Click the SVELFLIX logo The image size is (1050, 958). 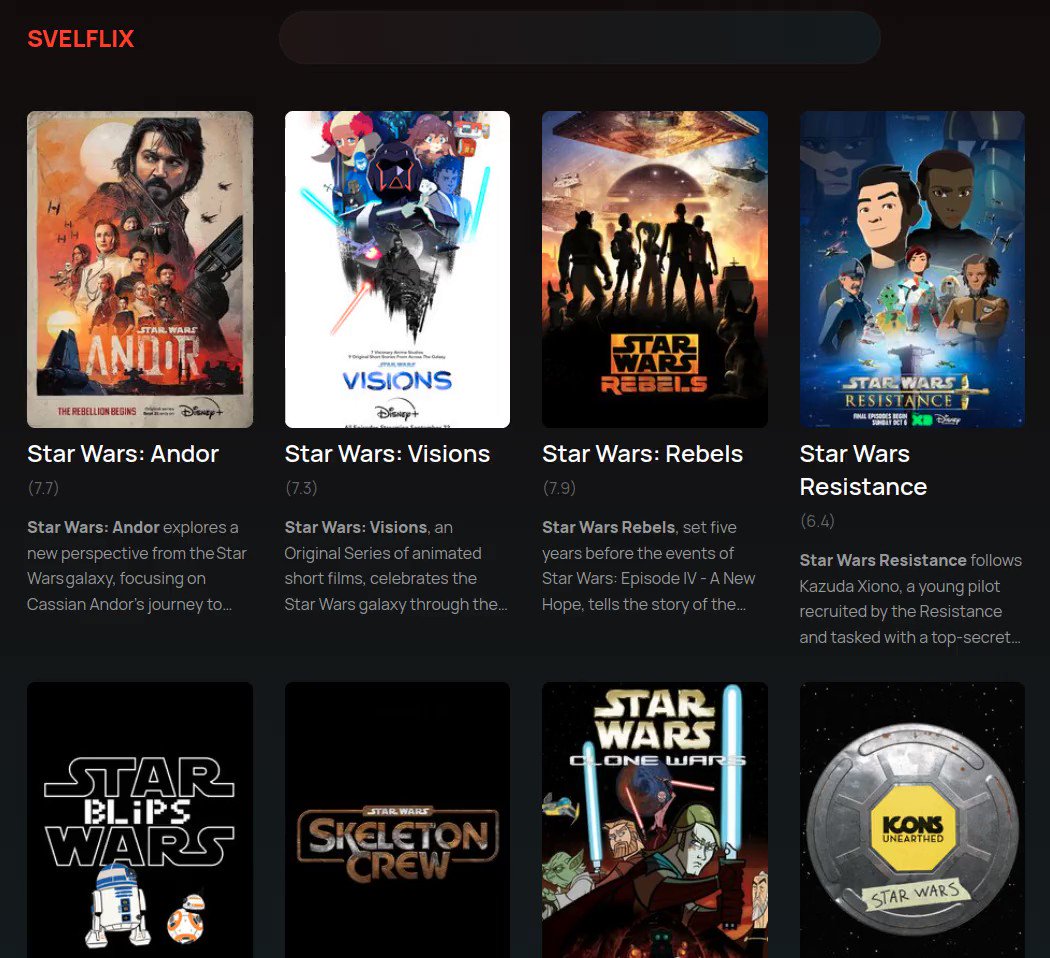pos(81,39)
